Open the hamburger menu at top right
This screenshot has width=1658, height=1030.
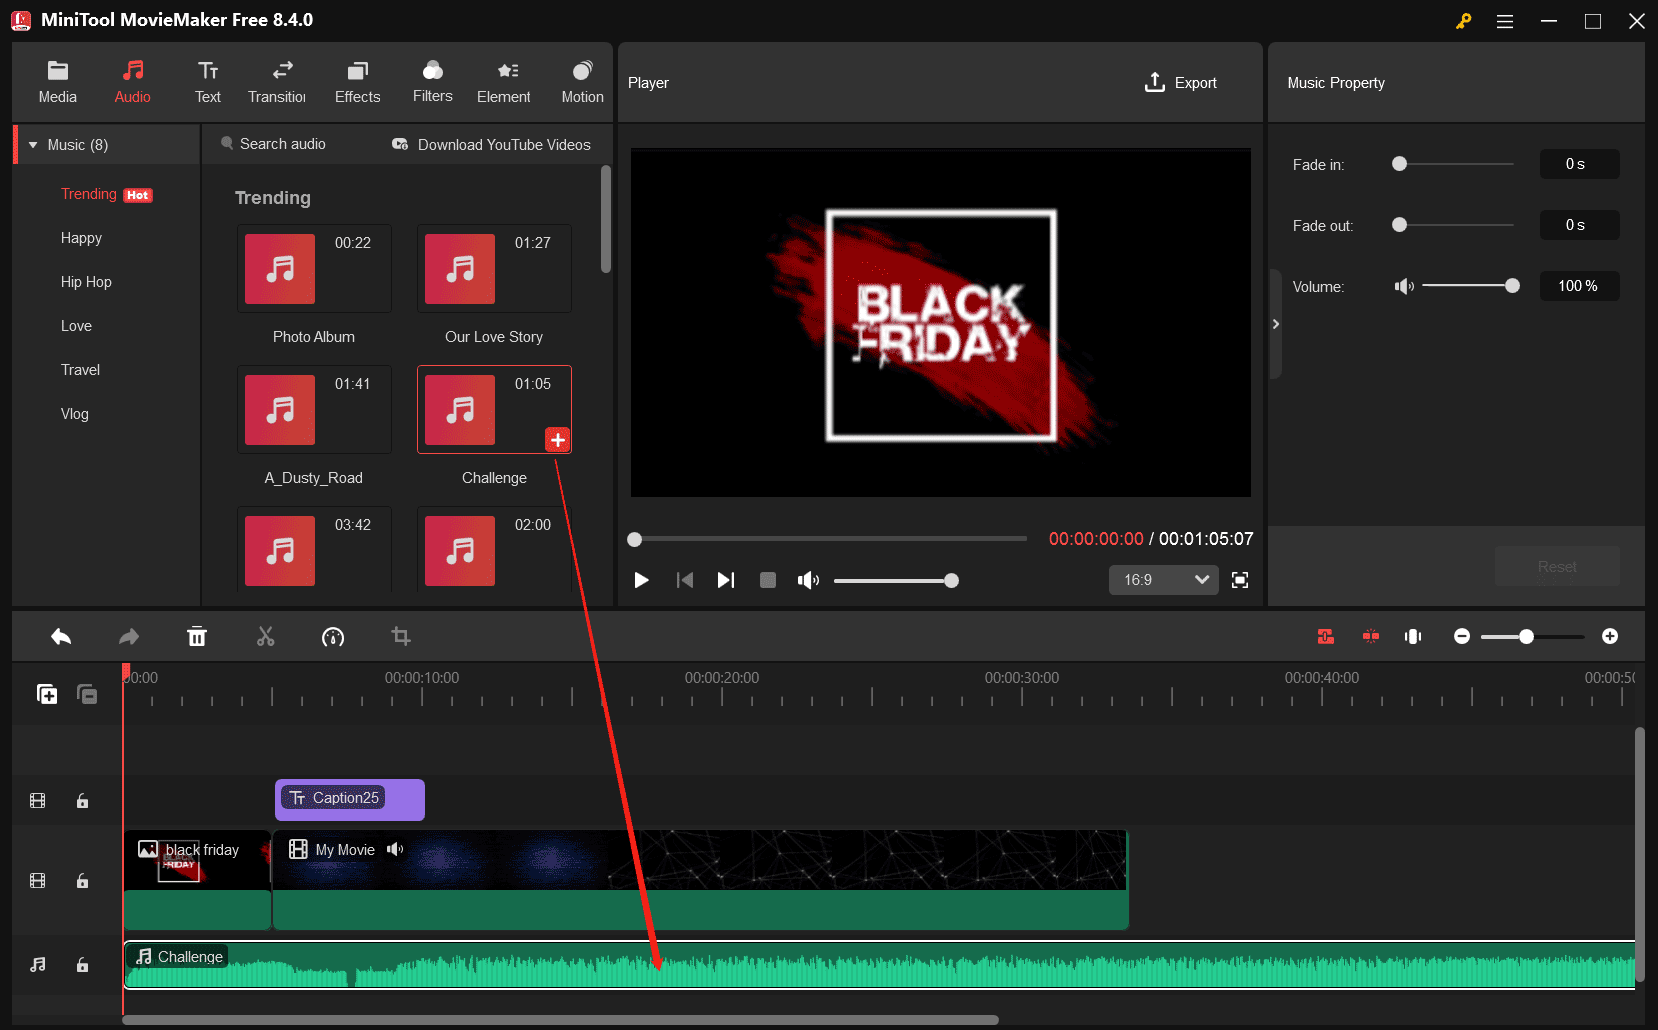click(1504, 20)
